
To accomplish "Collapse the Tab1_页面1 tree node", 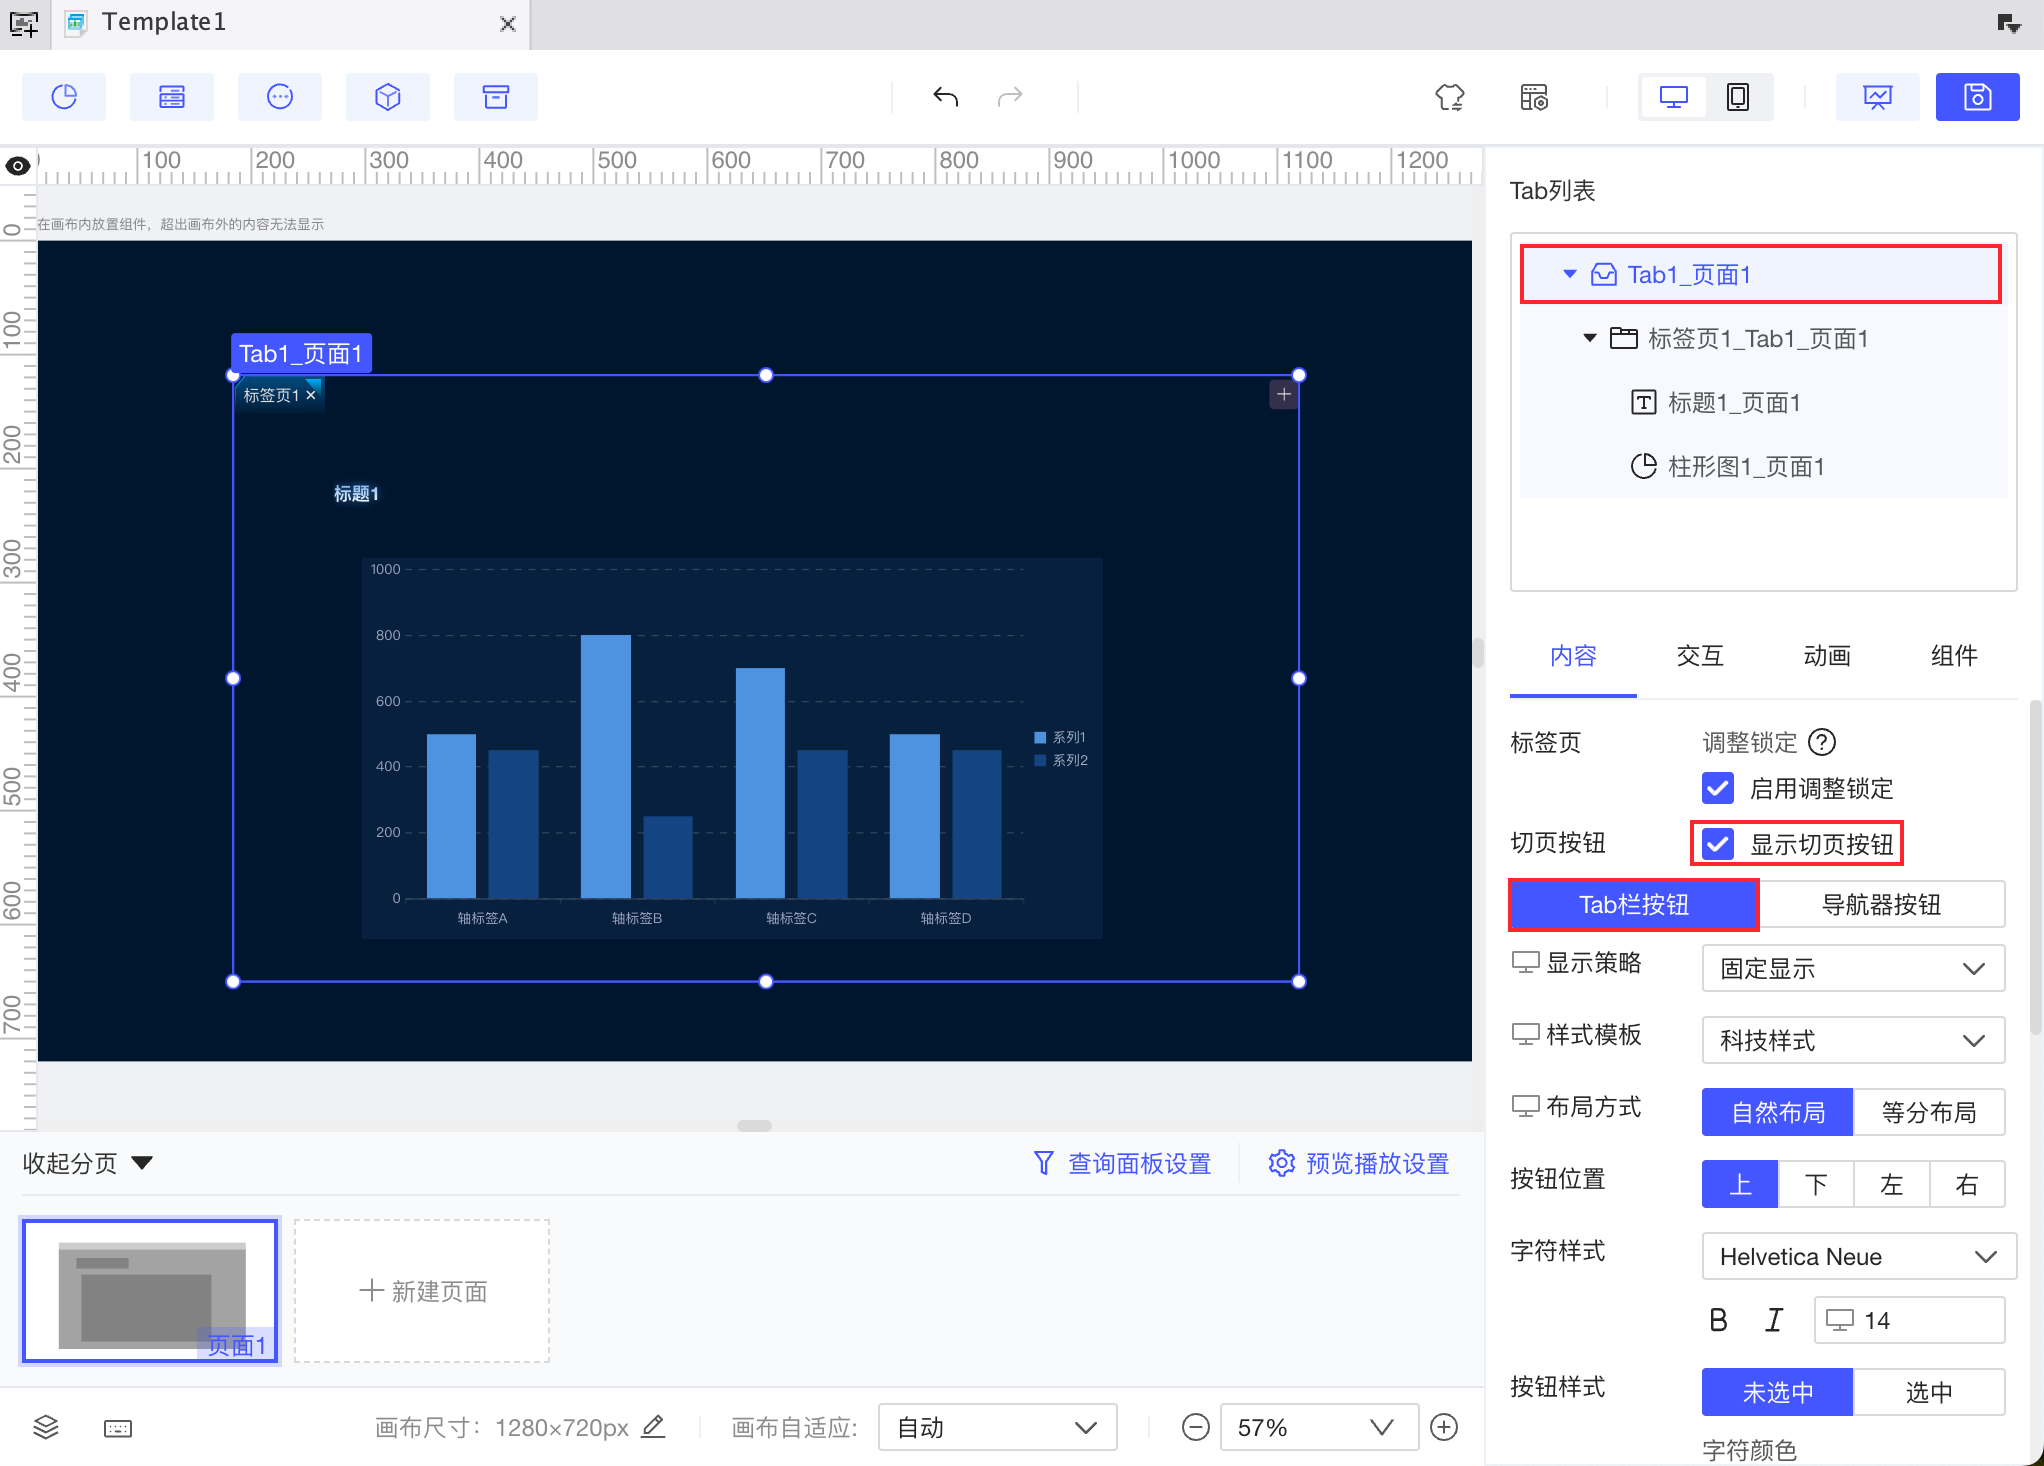I will tap(1570, 274).
